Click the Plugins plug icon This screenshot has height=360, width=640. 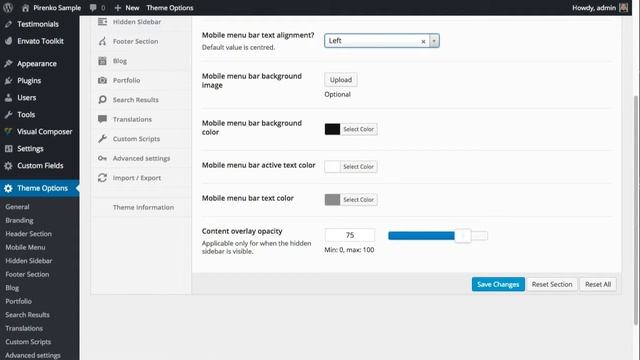[x=8, y=81]
